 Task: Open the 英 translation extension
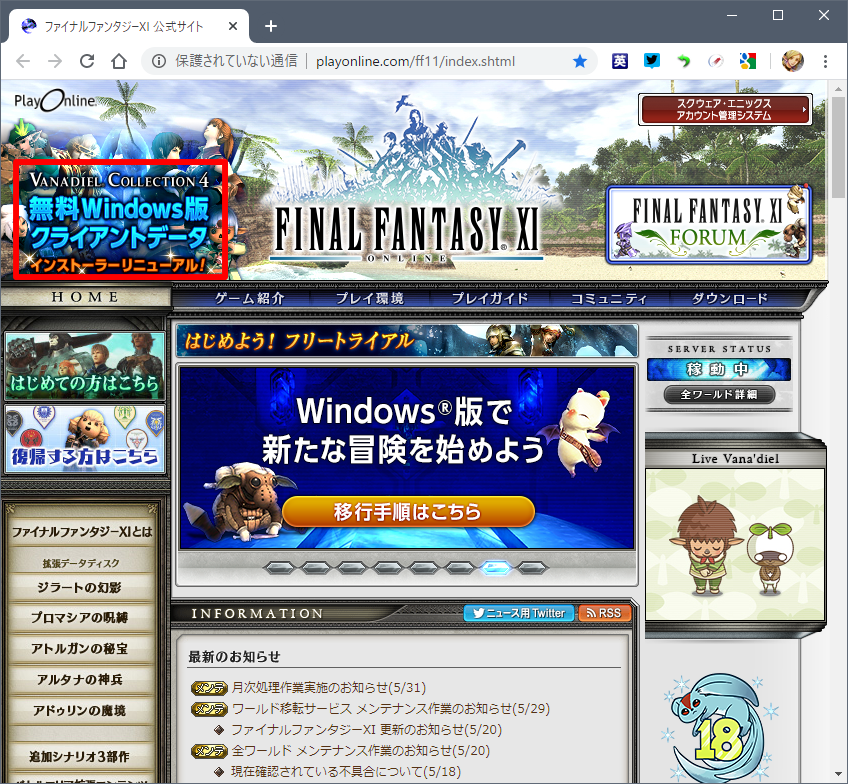coord(620,61)
